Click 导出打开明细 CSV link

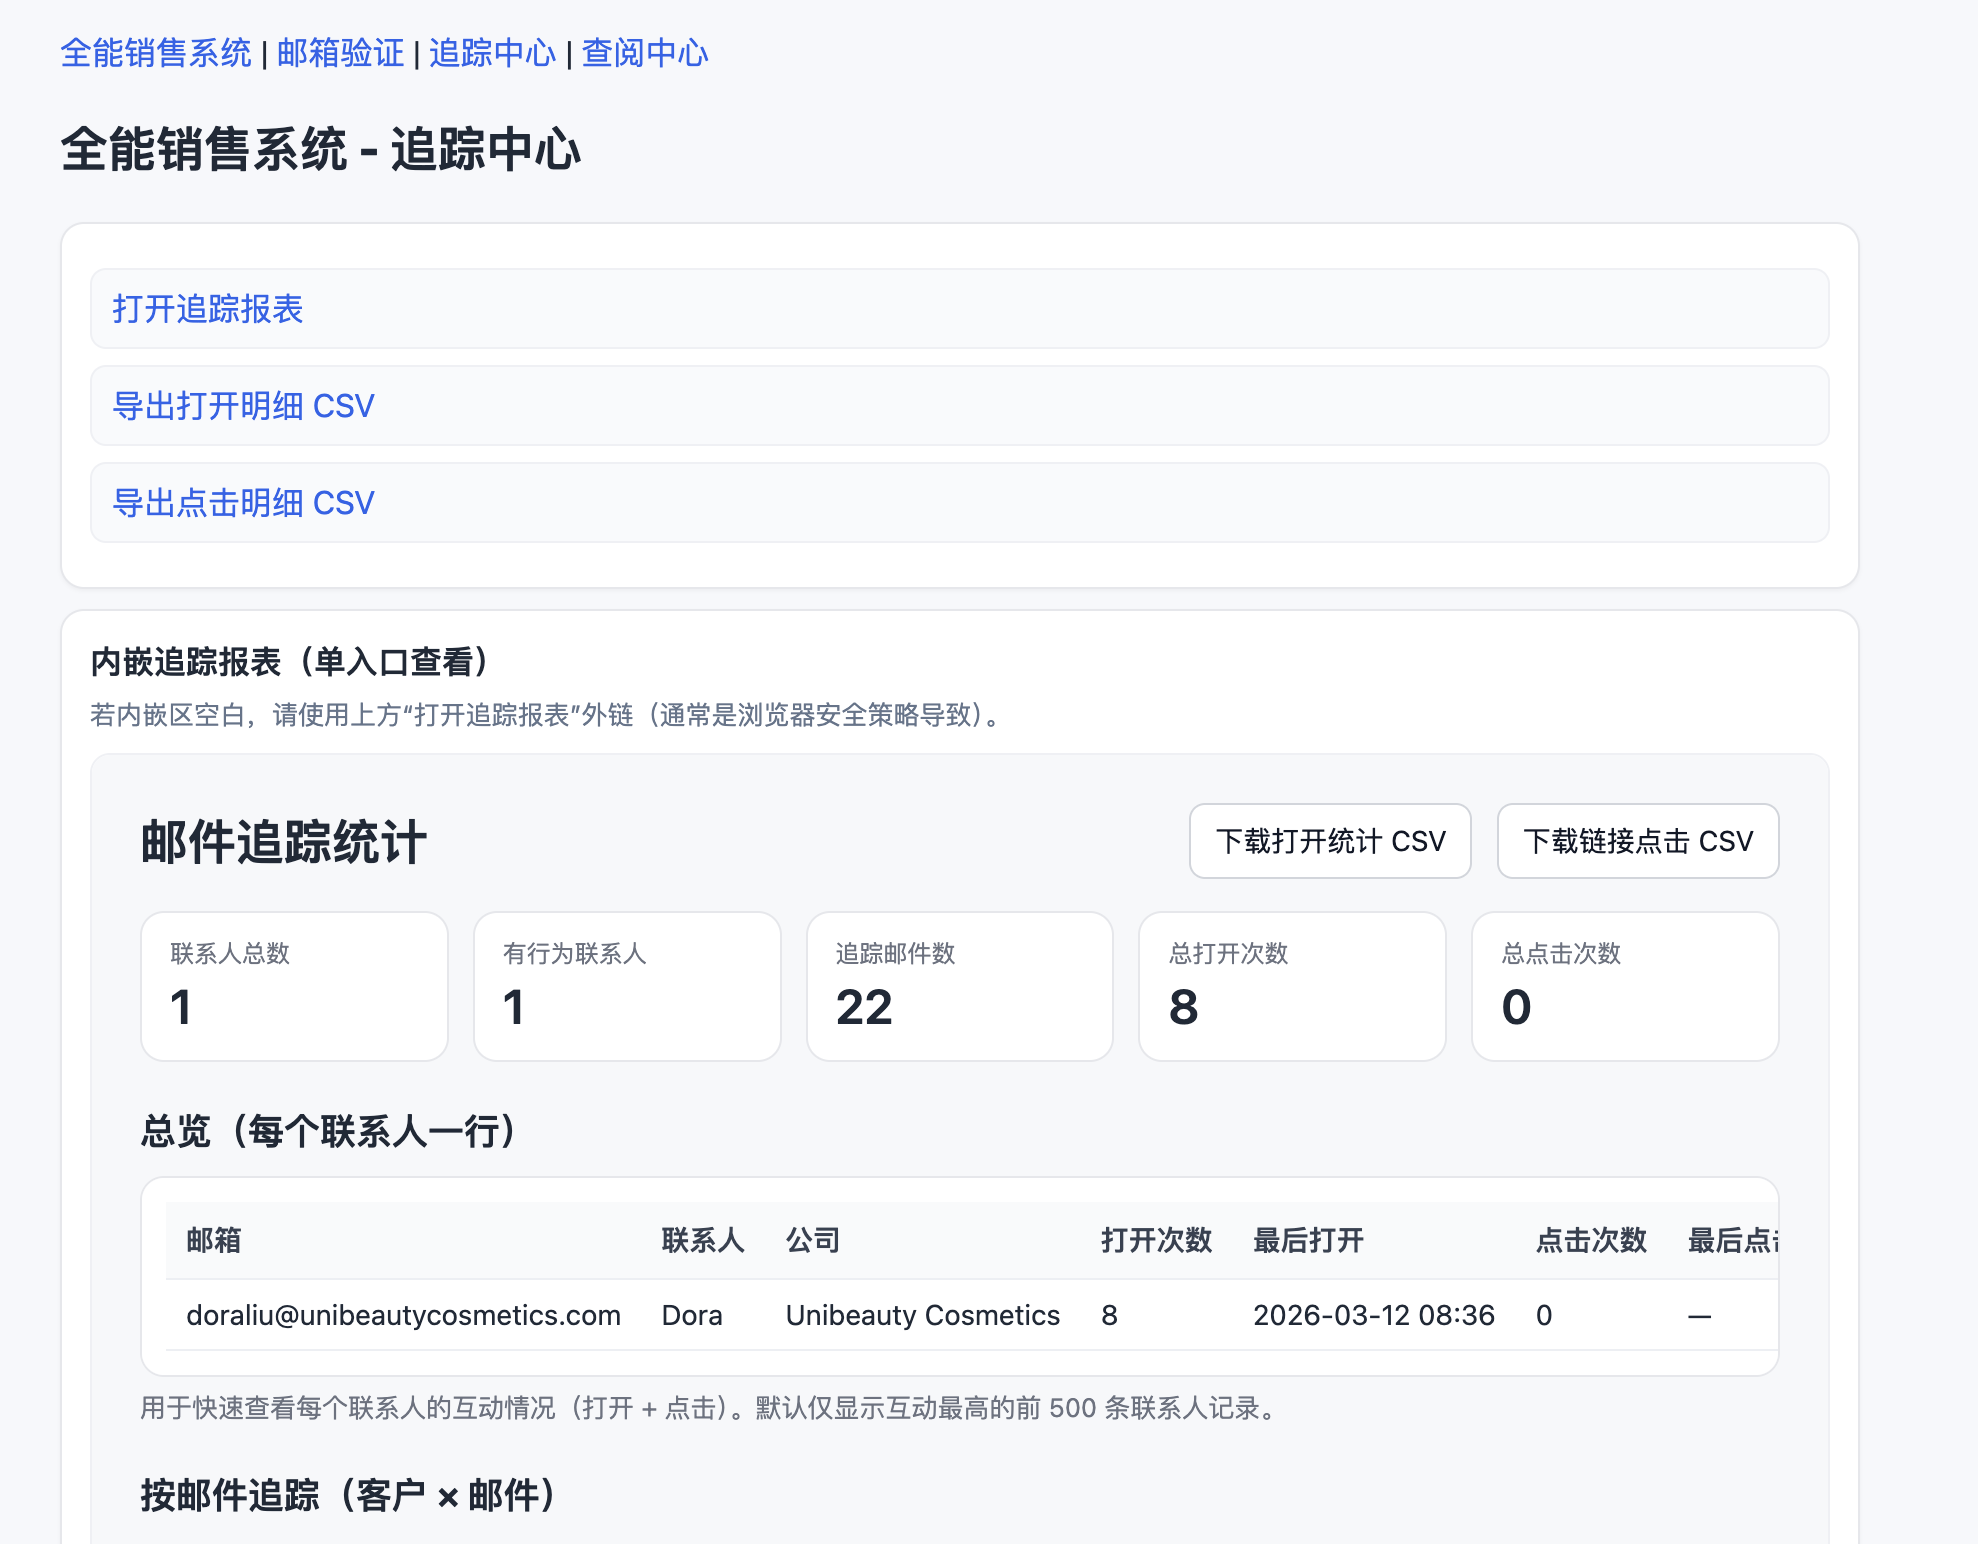tap(243, 406)
